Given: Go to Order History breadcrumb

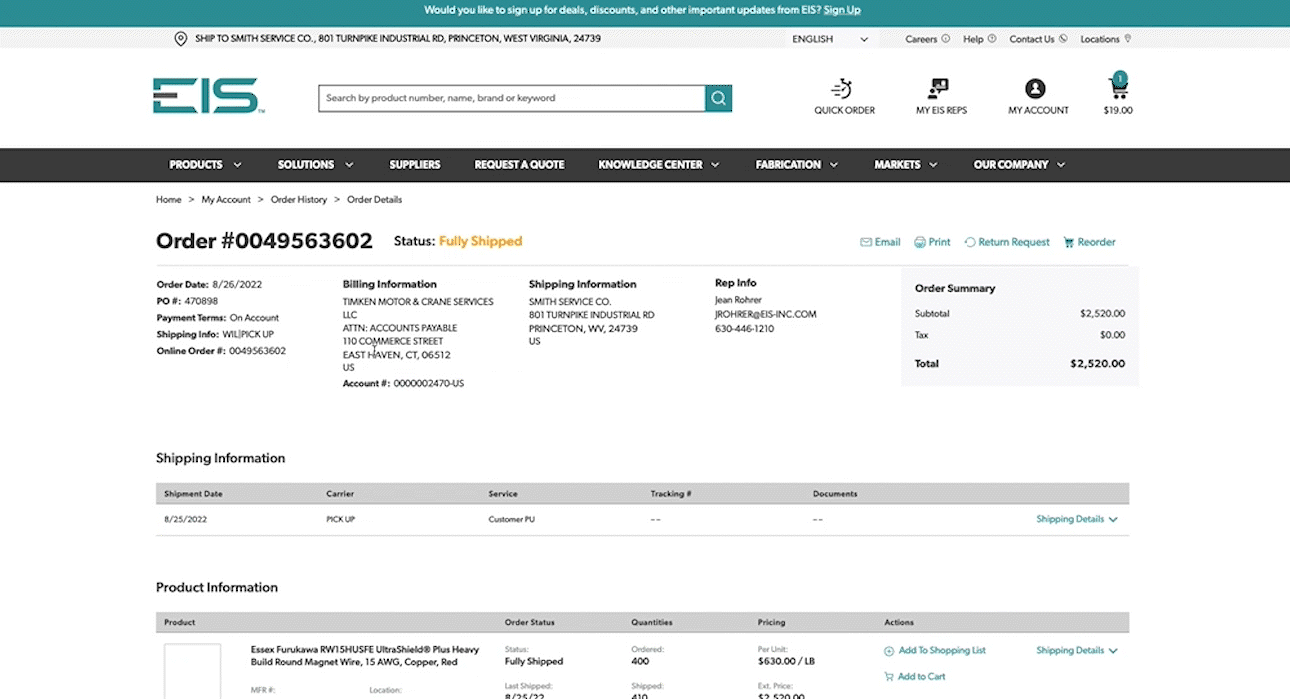Looking at the screenshot, I should (299, 200).
